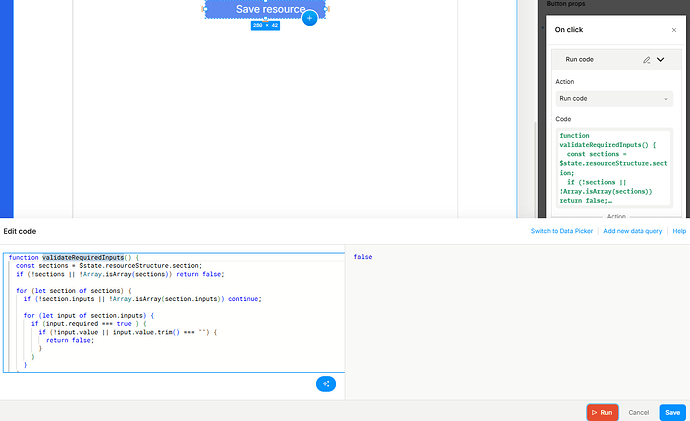Click the On click panel title
Viewport: 690px width, 421px height.
point(569,30)
